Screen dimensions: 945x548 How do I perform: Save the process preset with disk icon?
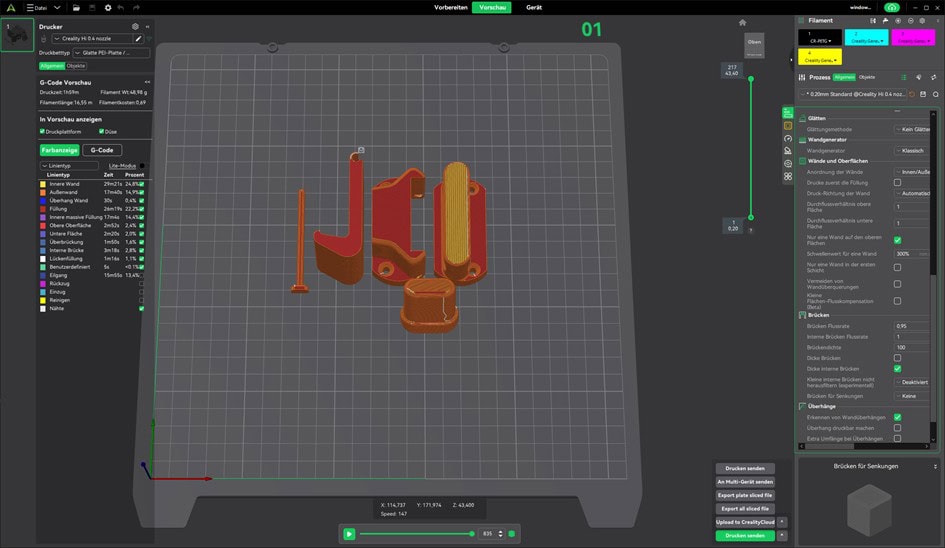(922, 95)
